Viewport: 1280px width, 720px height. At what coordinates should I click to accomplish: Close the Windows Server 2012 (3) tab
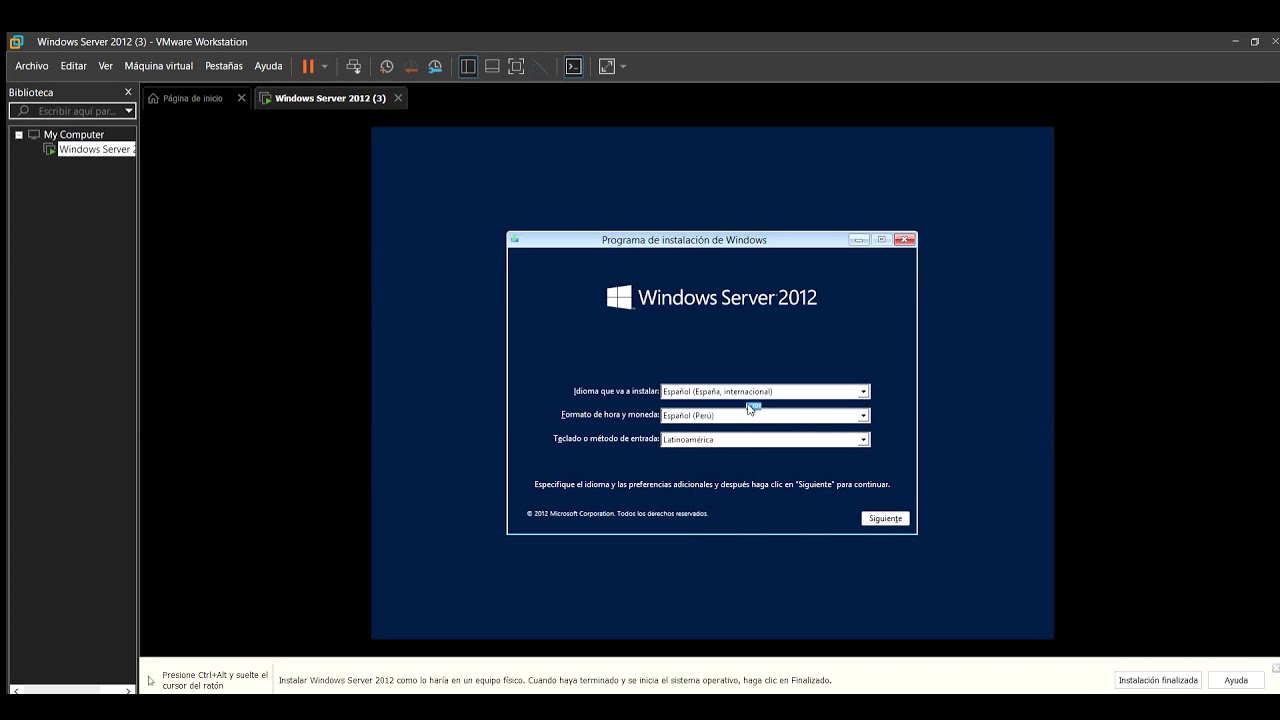[x=398, y=98]
